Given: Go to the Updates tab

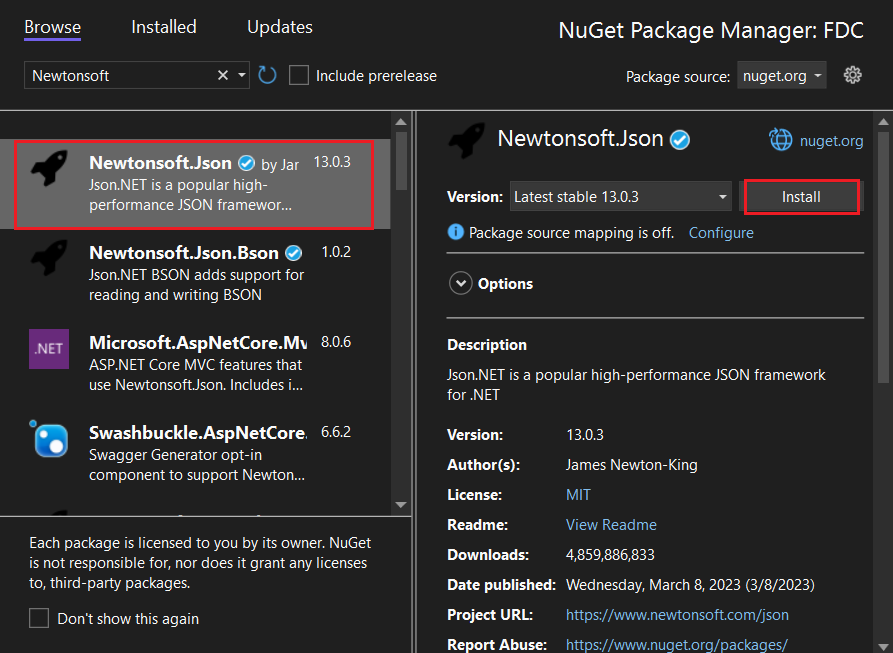Looking at the screenshot, I should coord(280,27).
